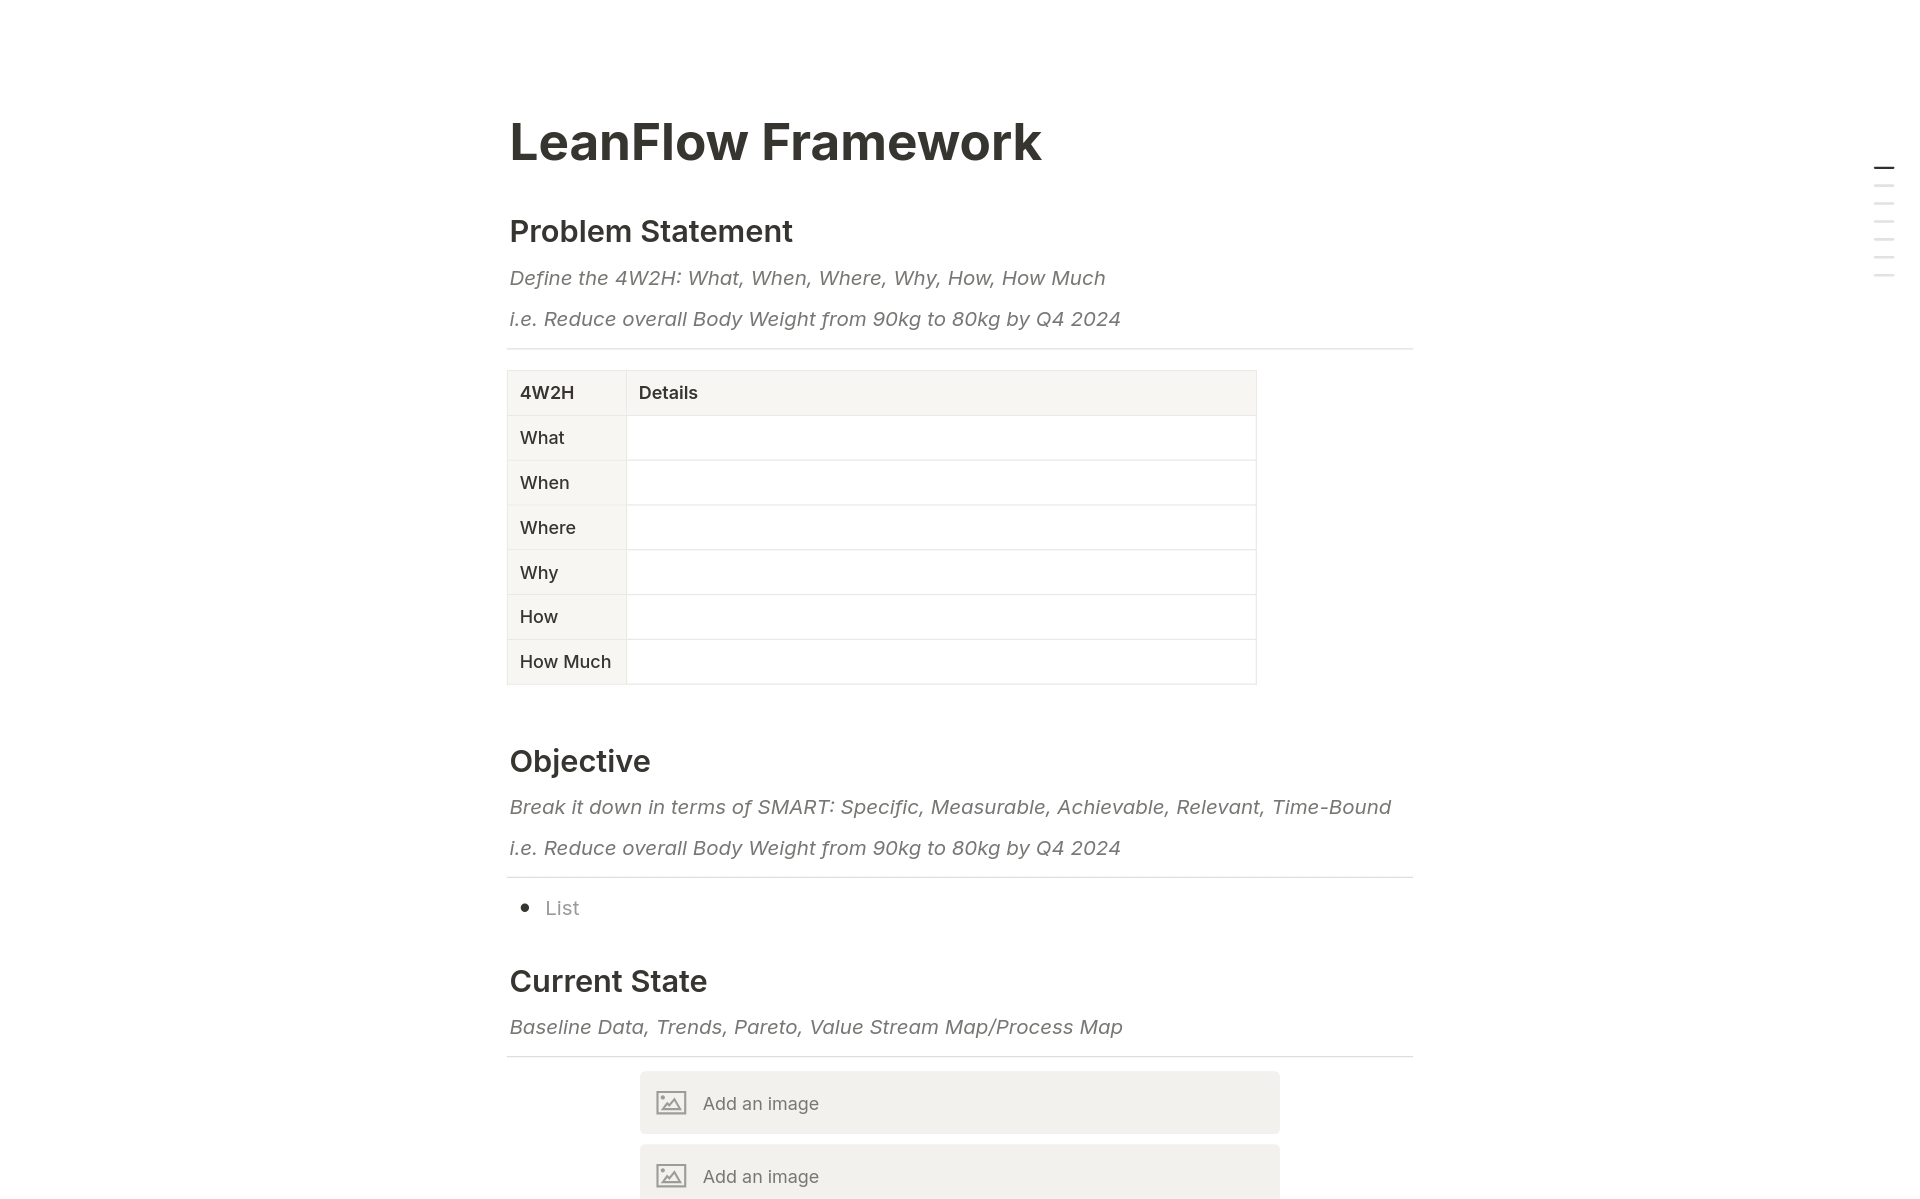The image size is (1920, 1199).
Task: Click the second faint outline marker below the dark one
Action: coord(1884,203)
